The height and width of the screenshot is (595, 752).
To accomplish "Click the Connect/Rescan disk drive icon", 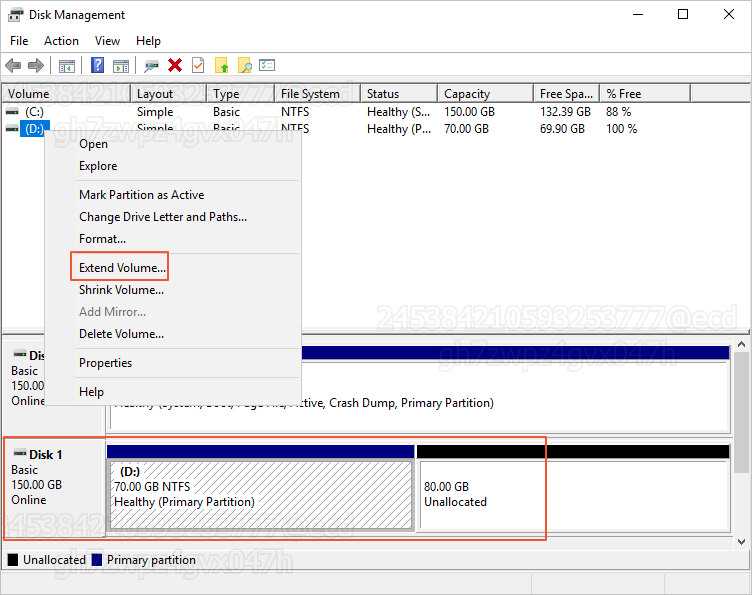I will (151, 66).
